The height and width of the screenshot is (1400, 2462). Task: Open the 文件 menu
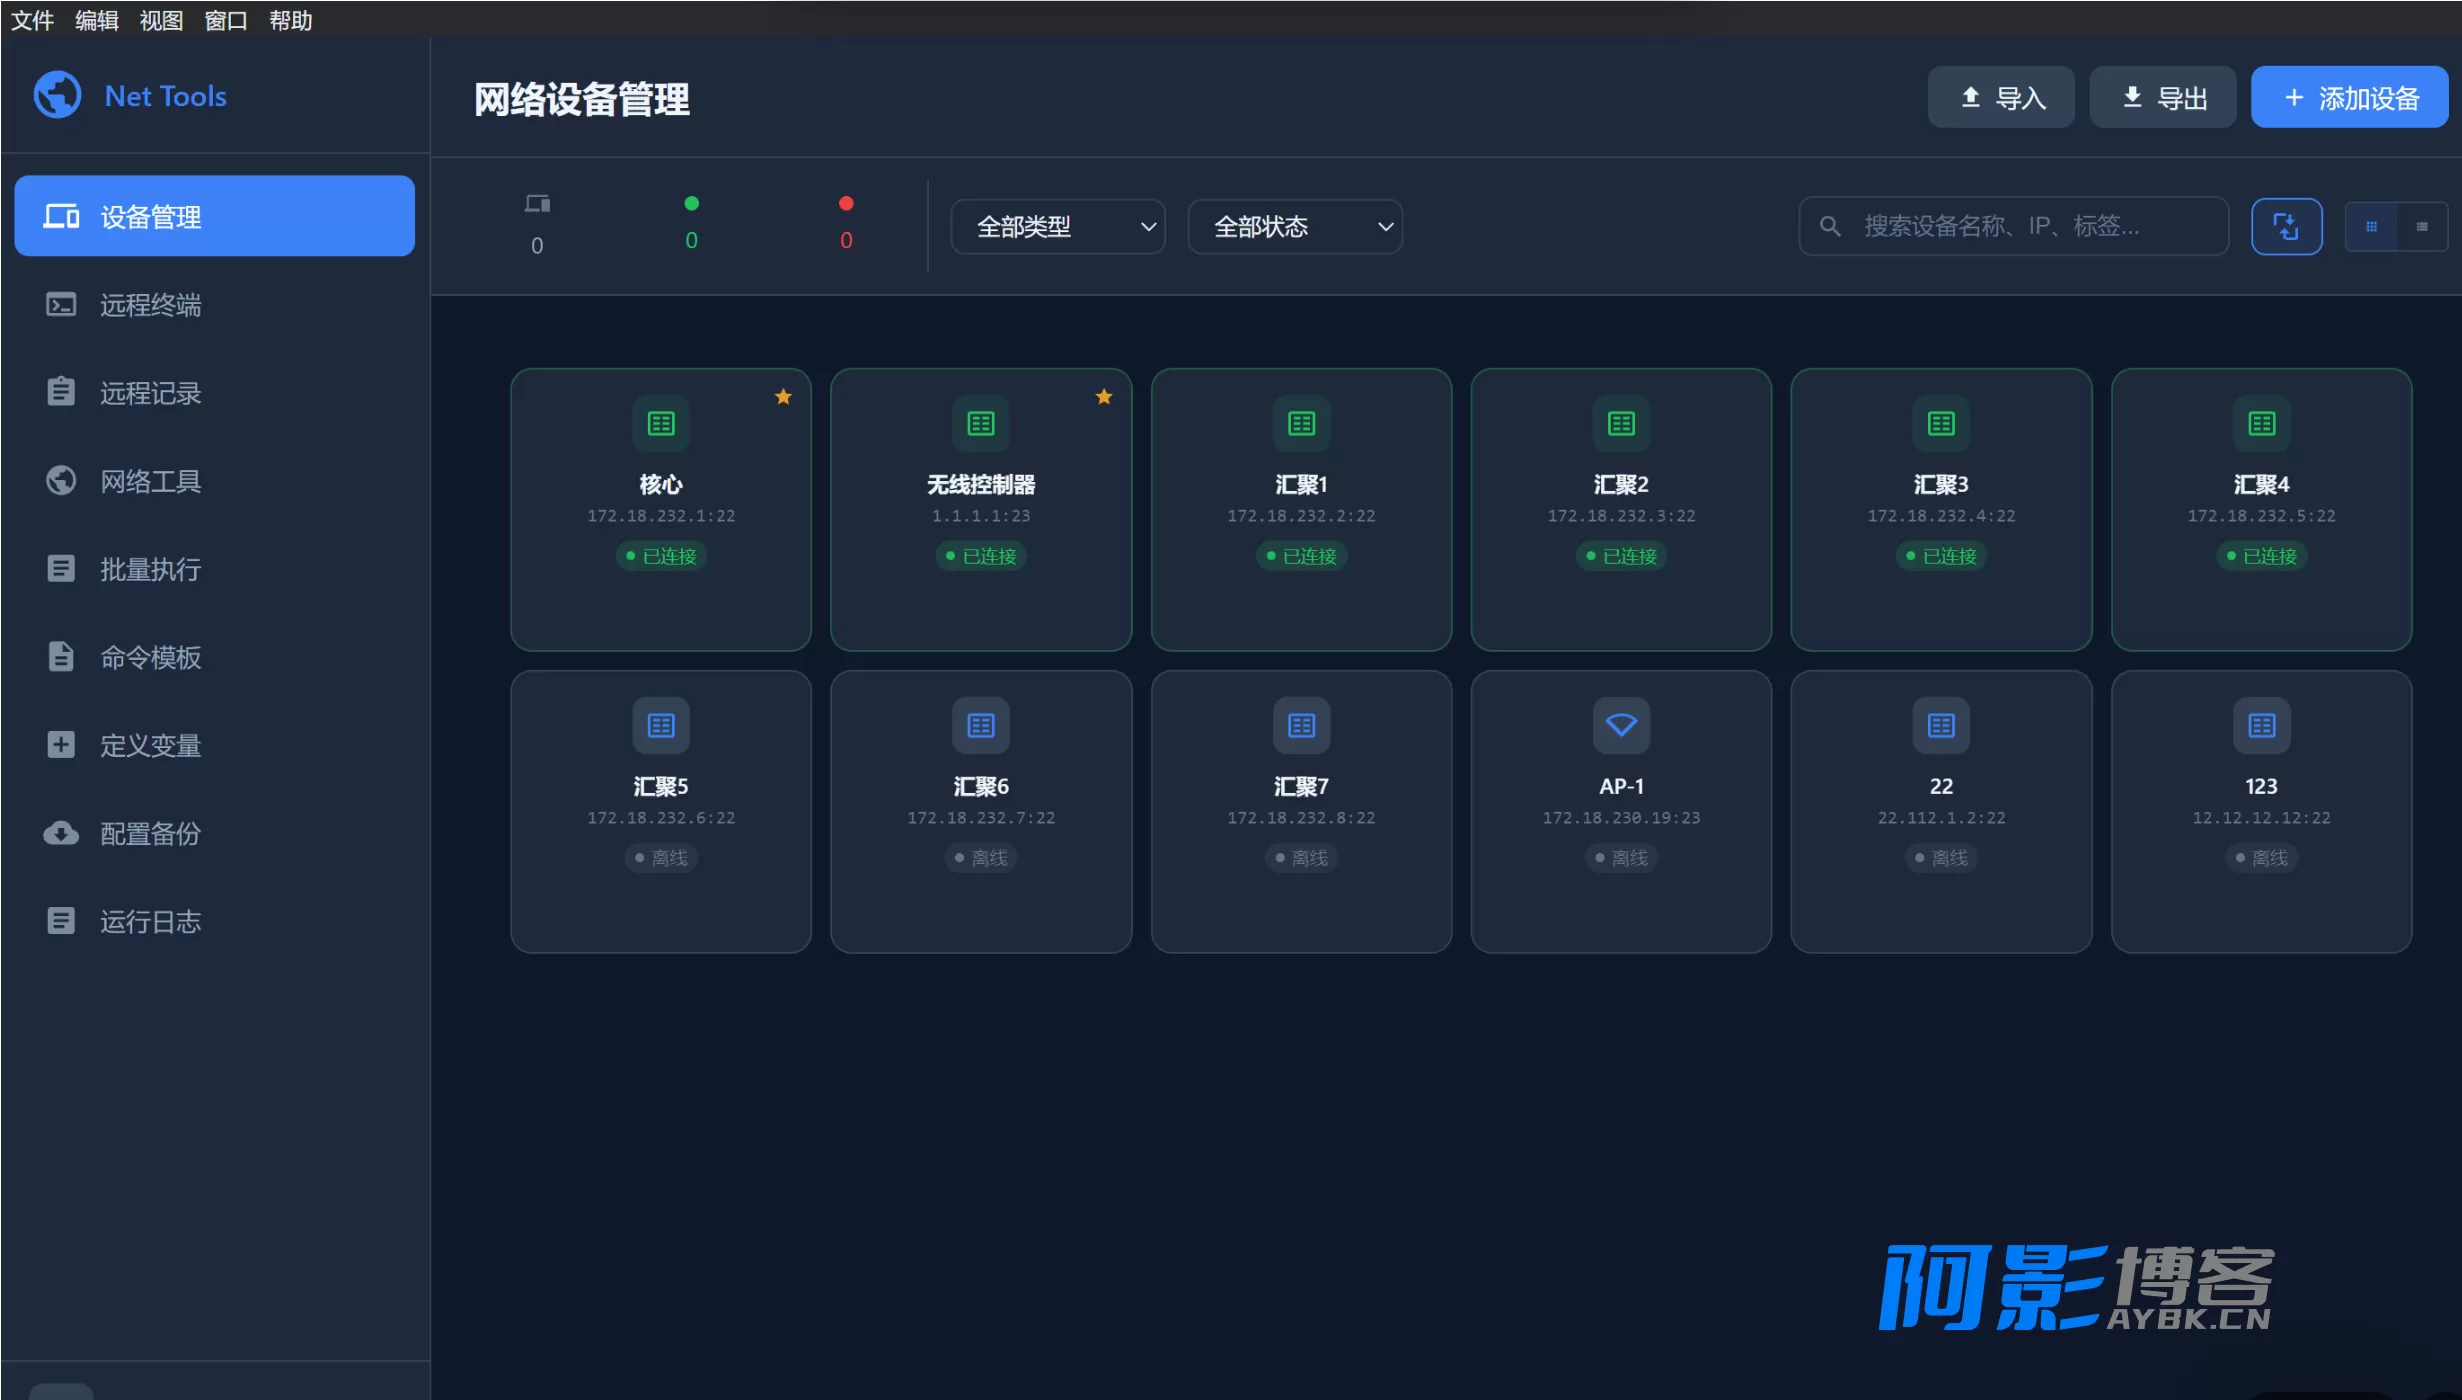point(32,20)
